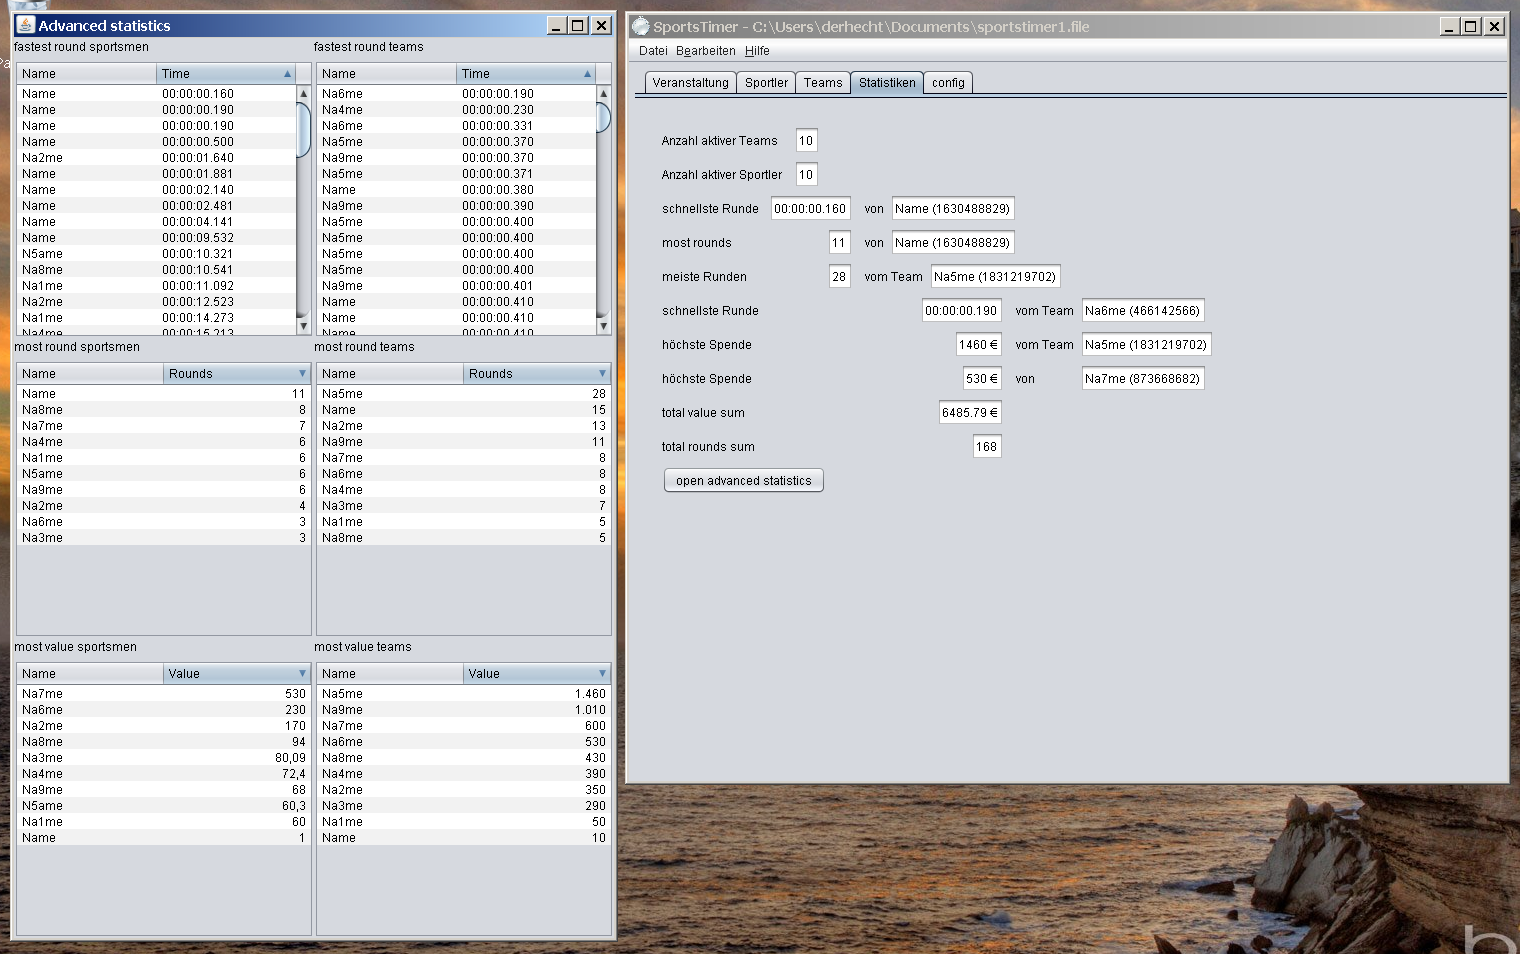Sort most round sportsmen by Rounds column
Viewport: 1520px width, 954px height.
pos(236,374)
